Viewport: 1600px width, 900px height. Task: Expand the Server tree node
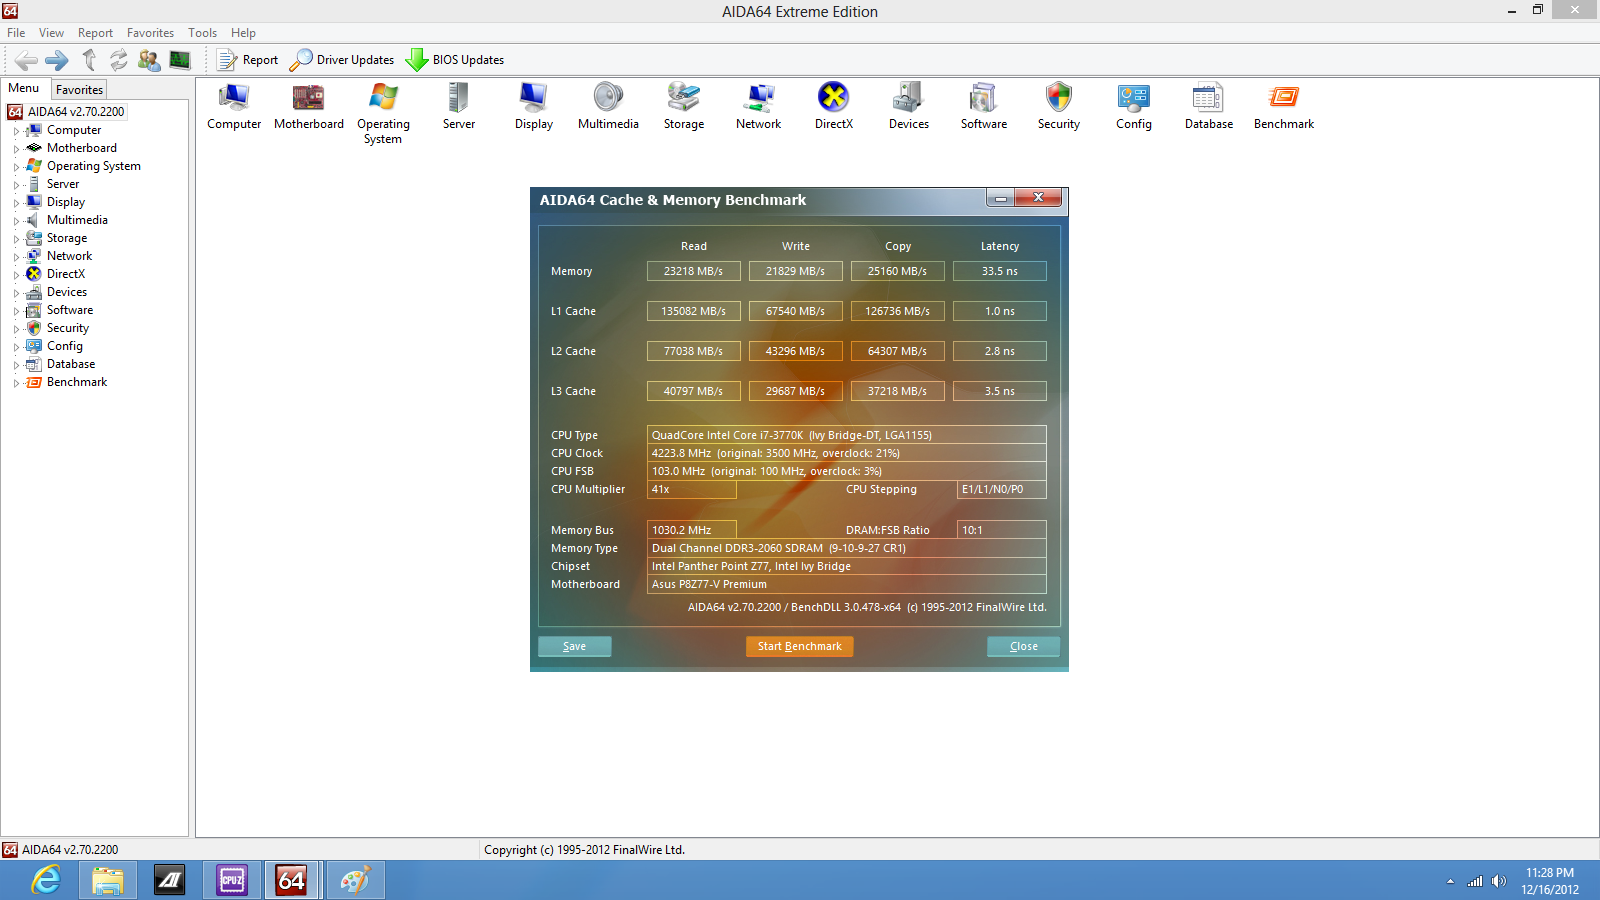[16, 185]
